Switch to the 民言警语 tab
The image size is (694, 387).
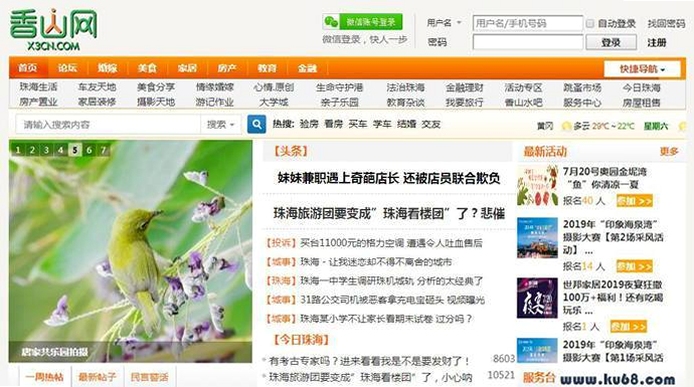pyautogui.click(x=149, y=377)
